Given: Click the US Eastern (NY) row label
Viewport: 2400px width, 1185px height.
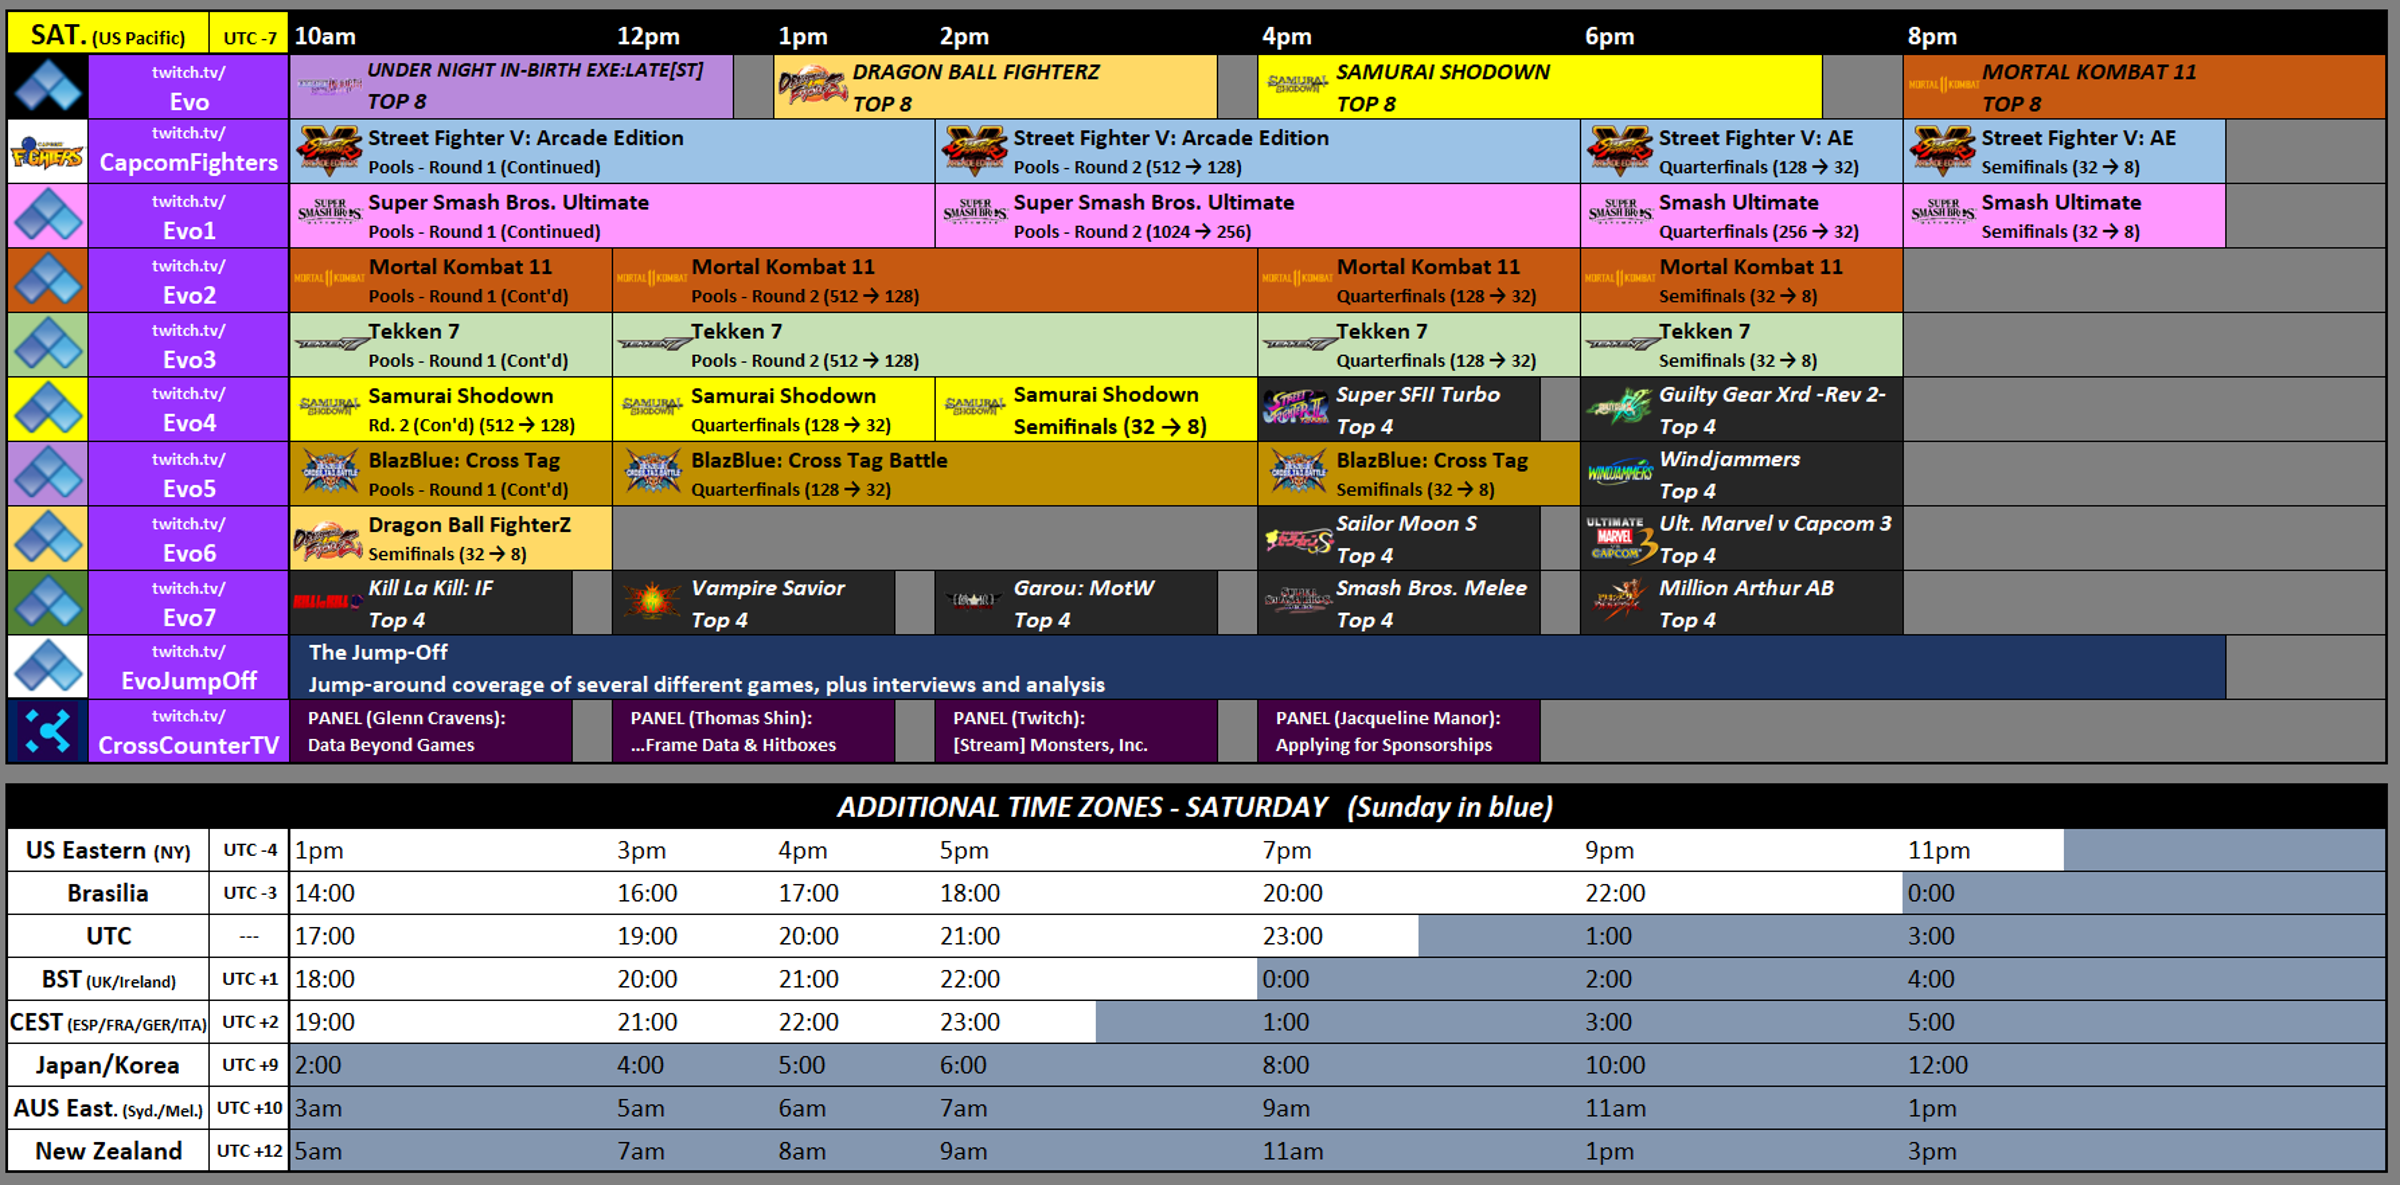Looking at the screenshot, I should pyautogui.click(x=108, y=850).
